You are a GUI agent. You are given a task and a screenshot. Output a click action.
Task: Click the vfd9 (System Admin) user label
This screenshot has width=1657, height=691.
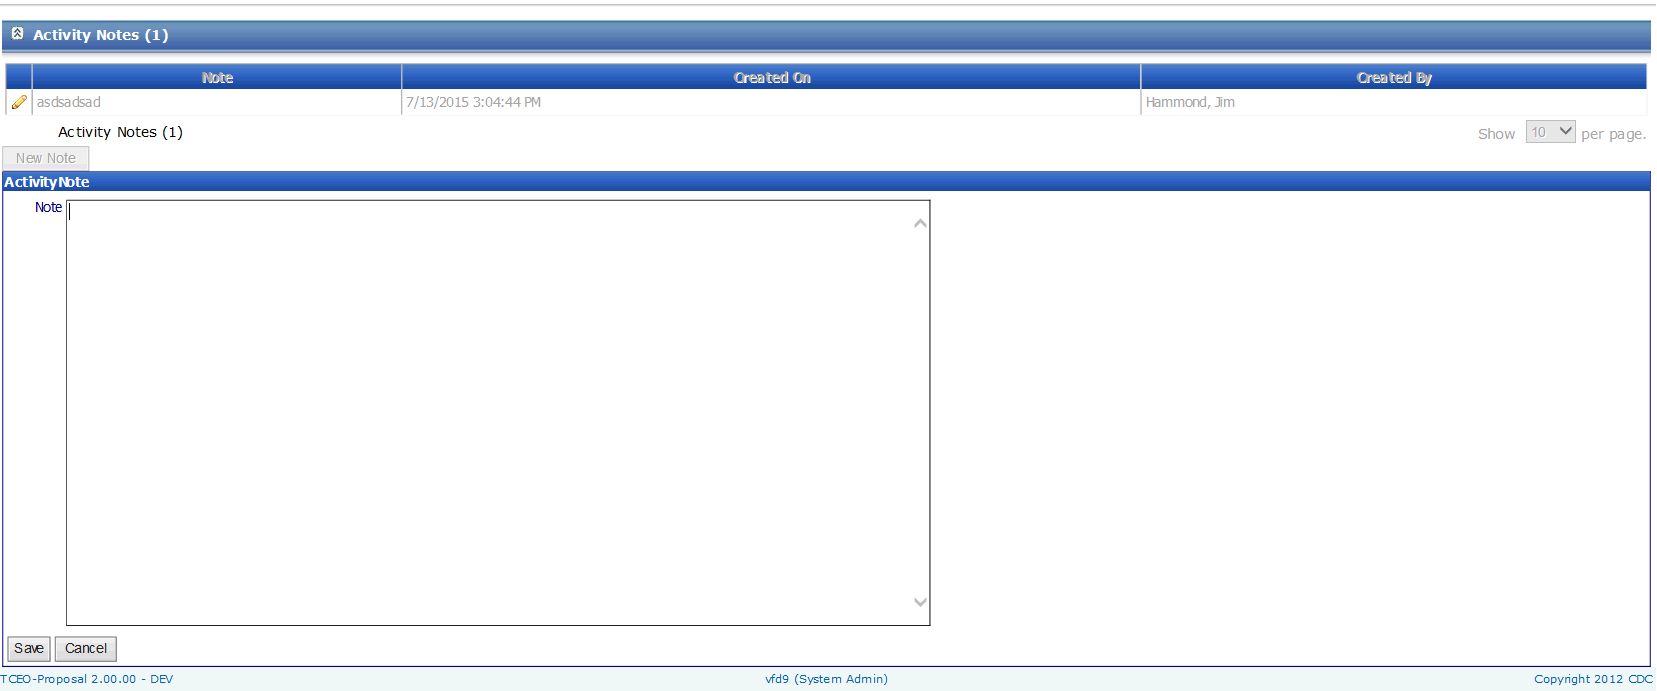(x=826, y=679)
